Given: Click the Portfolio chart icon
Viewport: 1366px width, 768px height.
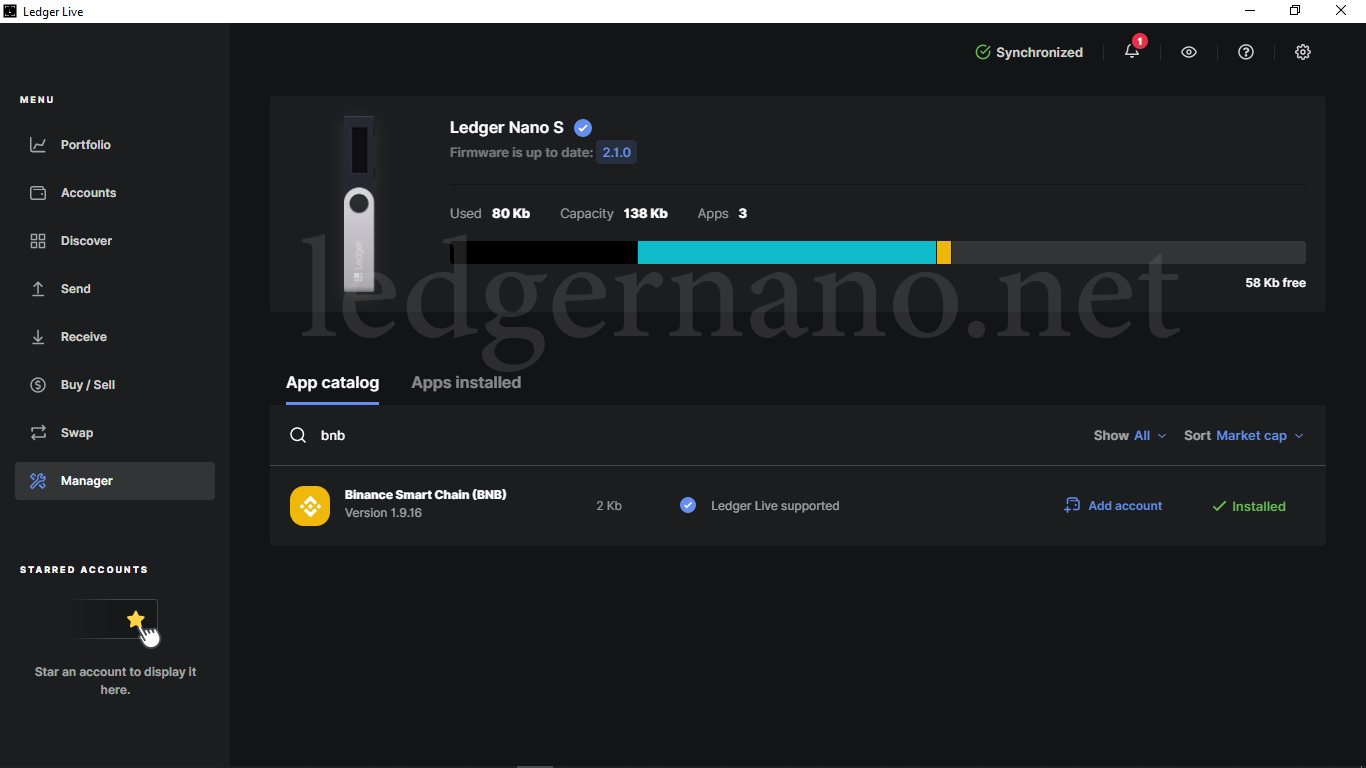Looking at the screenshot, I should (x=38, y=145).
